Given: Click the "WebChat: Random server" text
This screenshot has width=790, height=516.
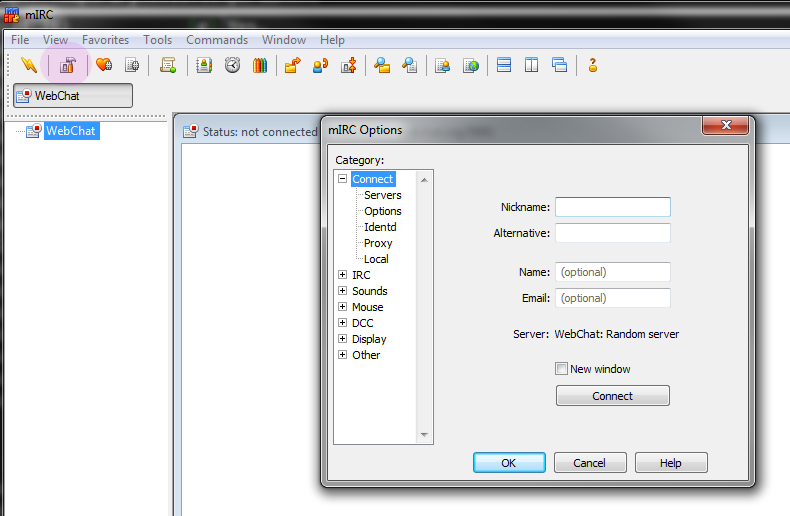Looking at the screenshot, I should coord(617,334).
